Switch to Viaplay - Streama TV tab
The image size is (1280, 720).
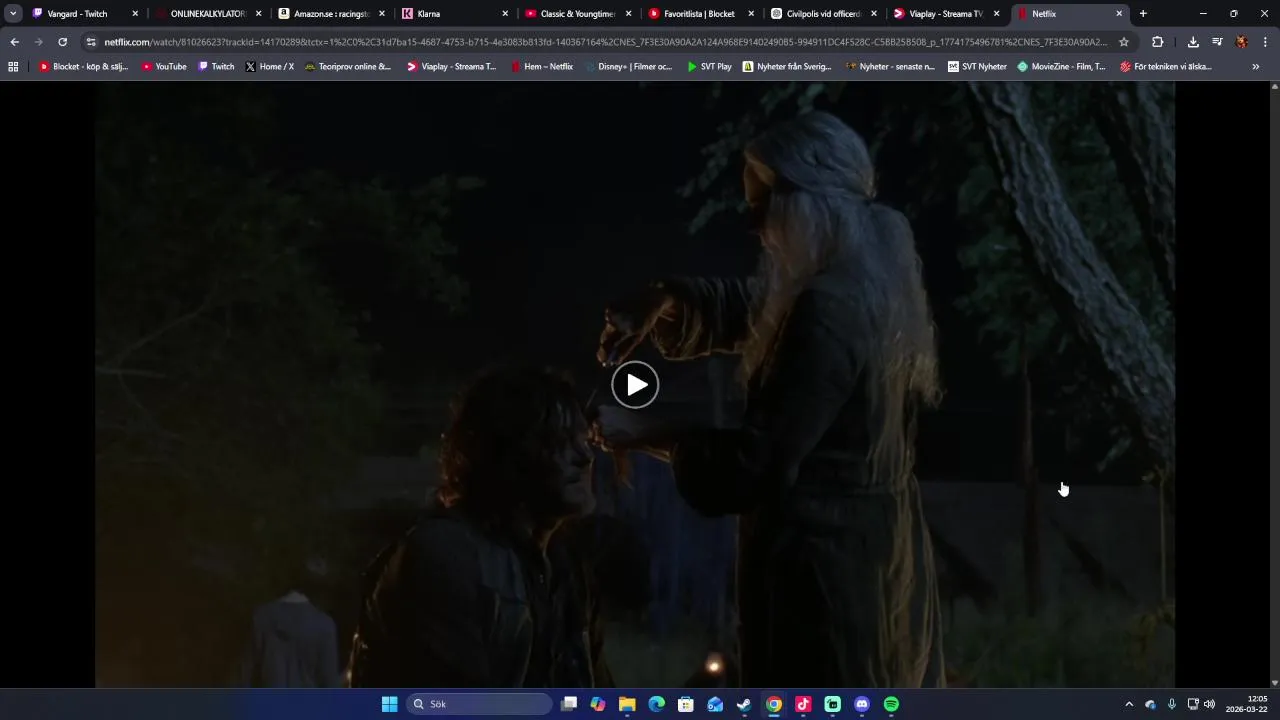(946, 14)
